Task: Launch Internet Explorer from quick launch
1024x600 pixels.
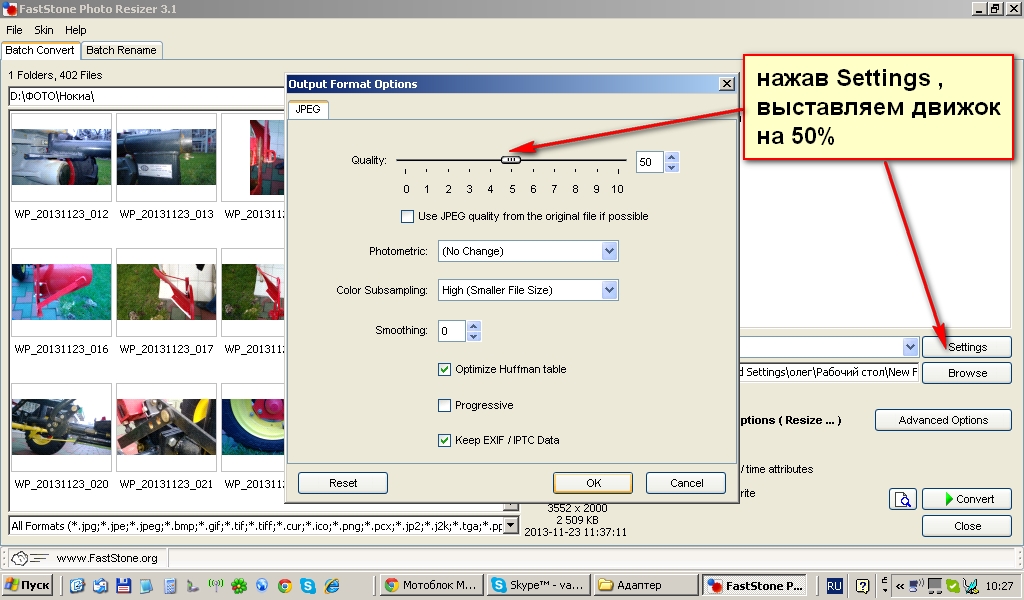Action: [x=332, y=586]
